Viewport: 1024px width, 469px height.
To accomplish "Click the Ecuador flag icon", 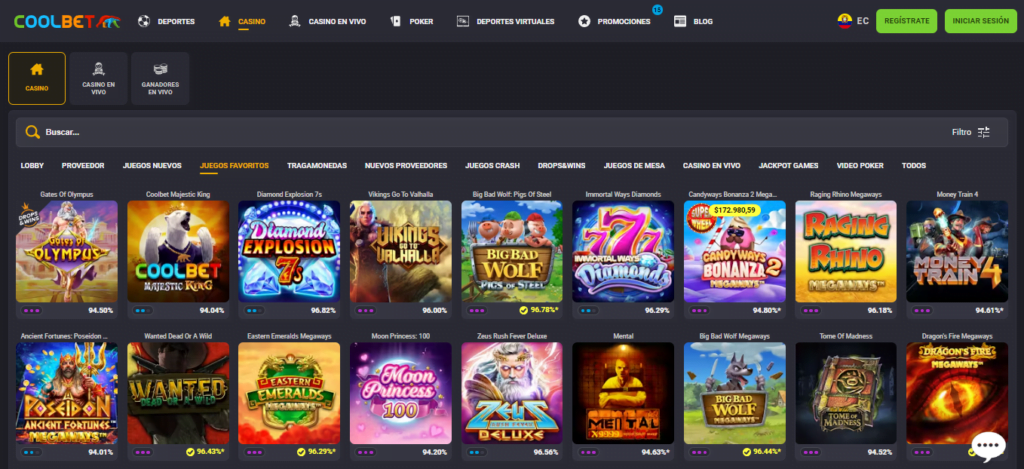I will pyautogui.click(x=844, y=21).
